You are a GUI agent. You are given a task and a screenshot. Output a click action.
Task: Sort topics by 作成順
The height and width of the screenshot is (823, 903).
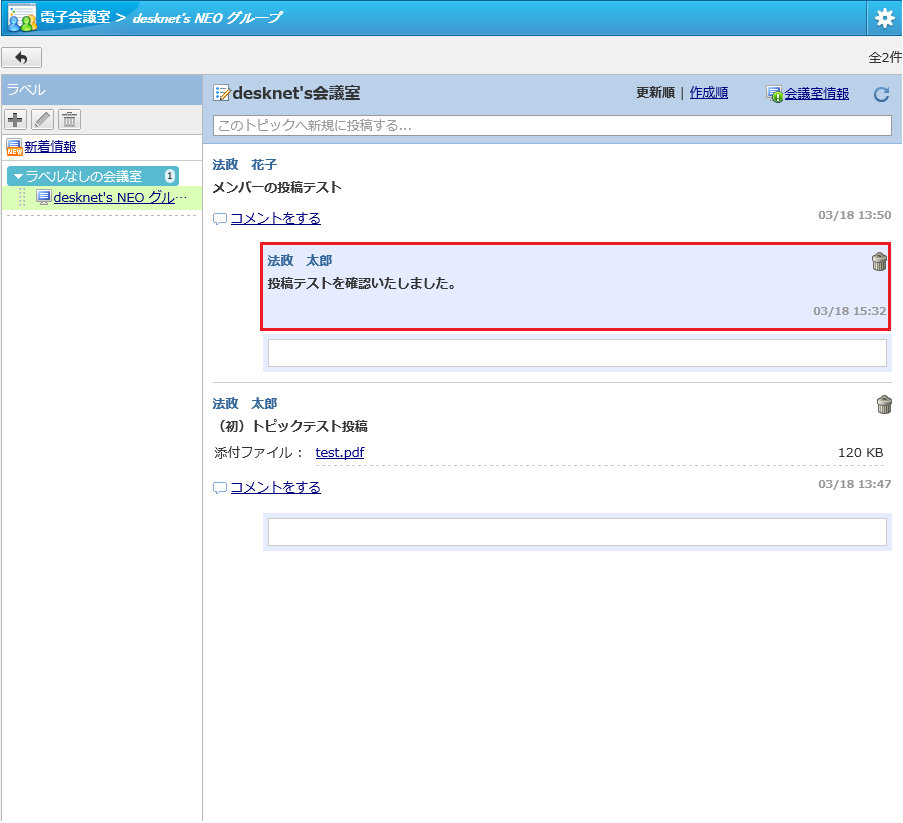pos(708,93)
